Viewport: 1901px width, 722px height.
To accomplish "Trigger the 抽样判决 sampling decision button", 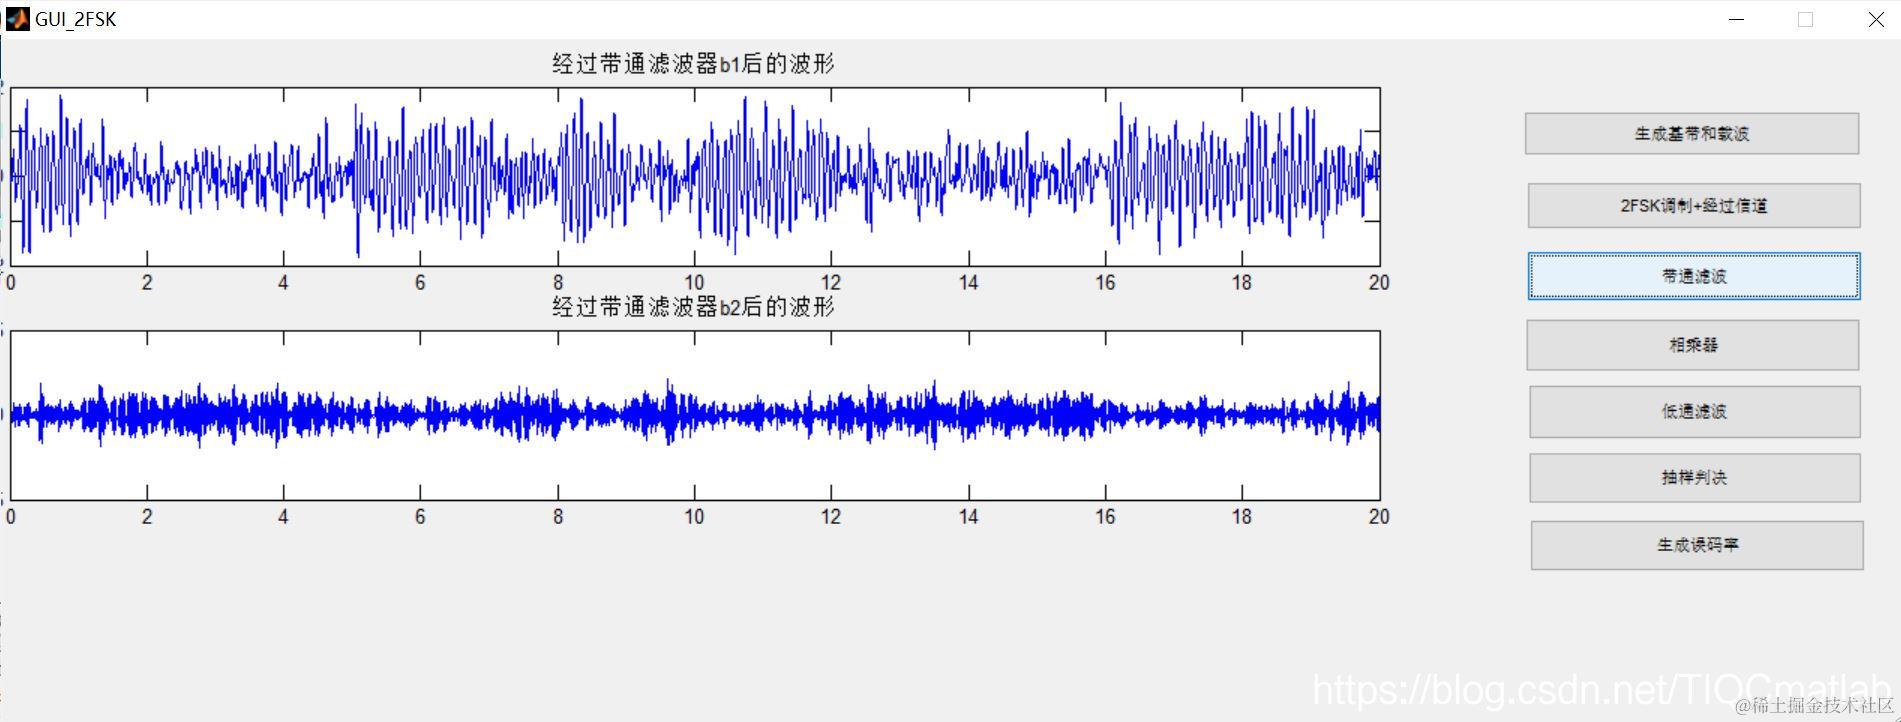I will tap(1694, 477).
